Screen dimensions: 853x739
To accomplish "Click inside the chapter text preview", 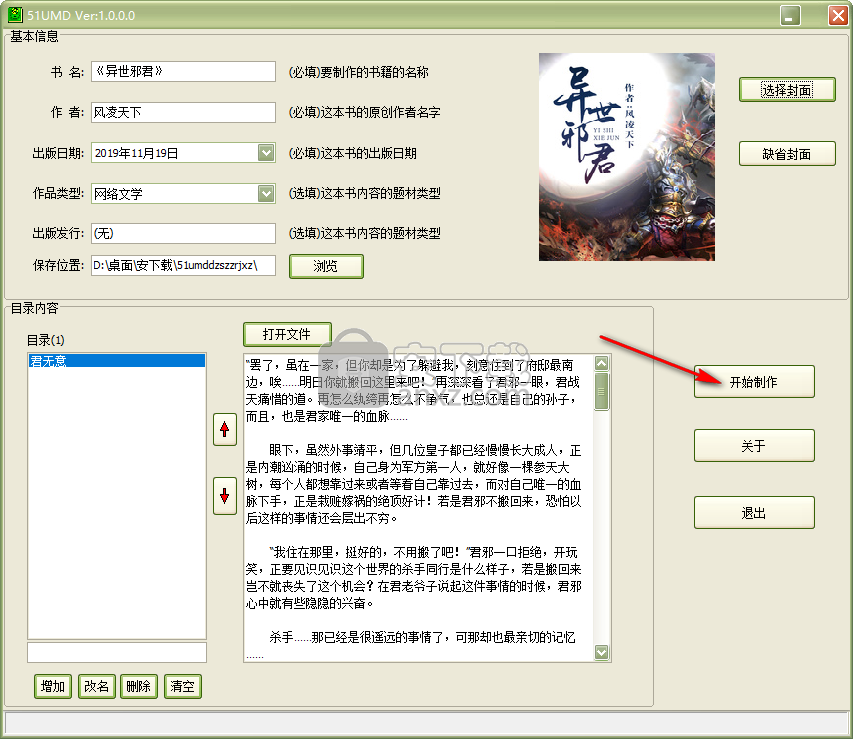I will click(x=419, y=508).
